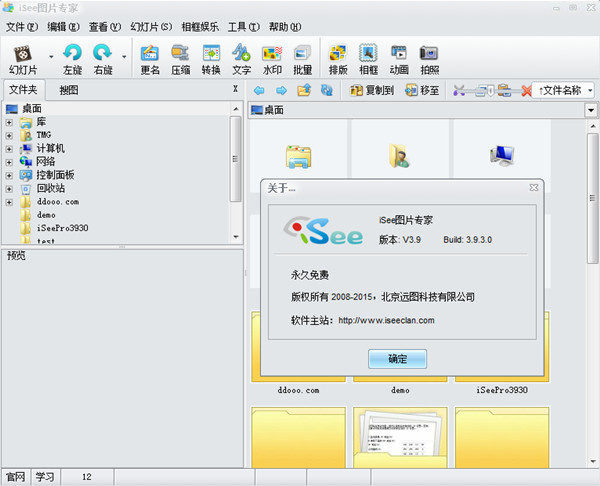Click the 更名 rename icon
Screen dimensions: 600x486
150,58
